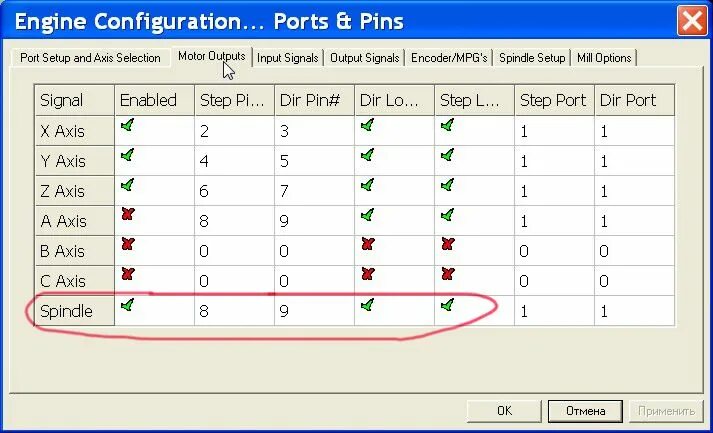
Task: Toggle Spindle Dir LowActive checkmark
Action: pos(367,305)
